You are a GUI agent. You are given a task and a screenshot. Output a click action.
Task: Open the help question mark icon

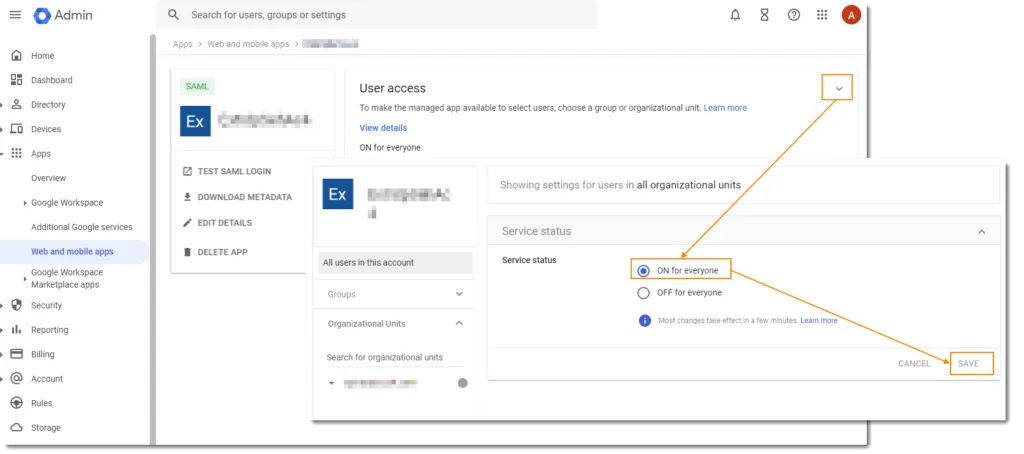793,15
